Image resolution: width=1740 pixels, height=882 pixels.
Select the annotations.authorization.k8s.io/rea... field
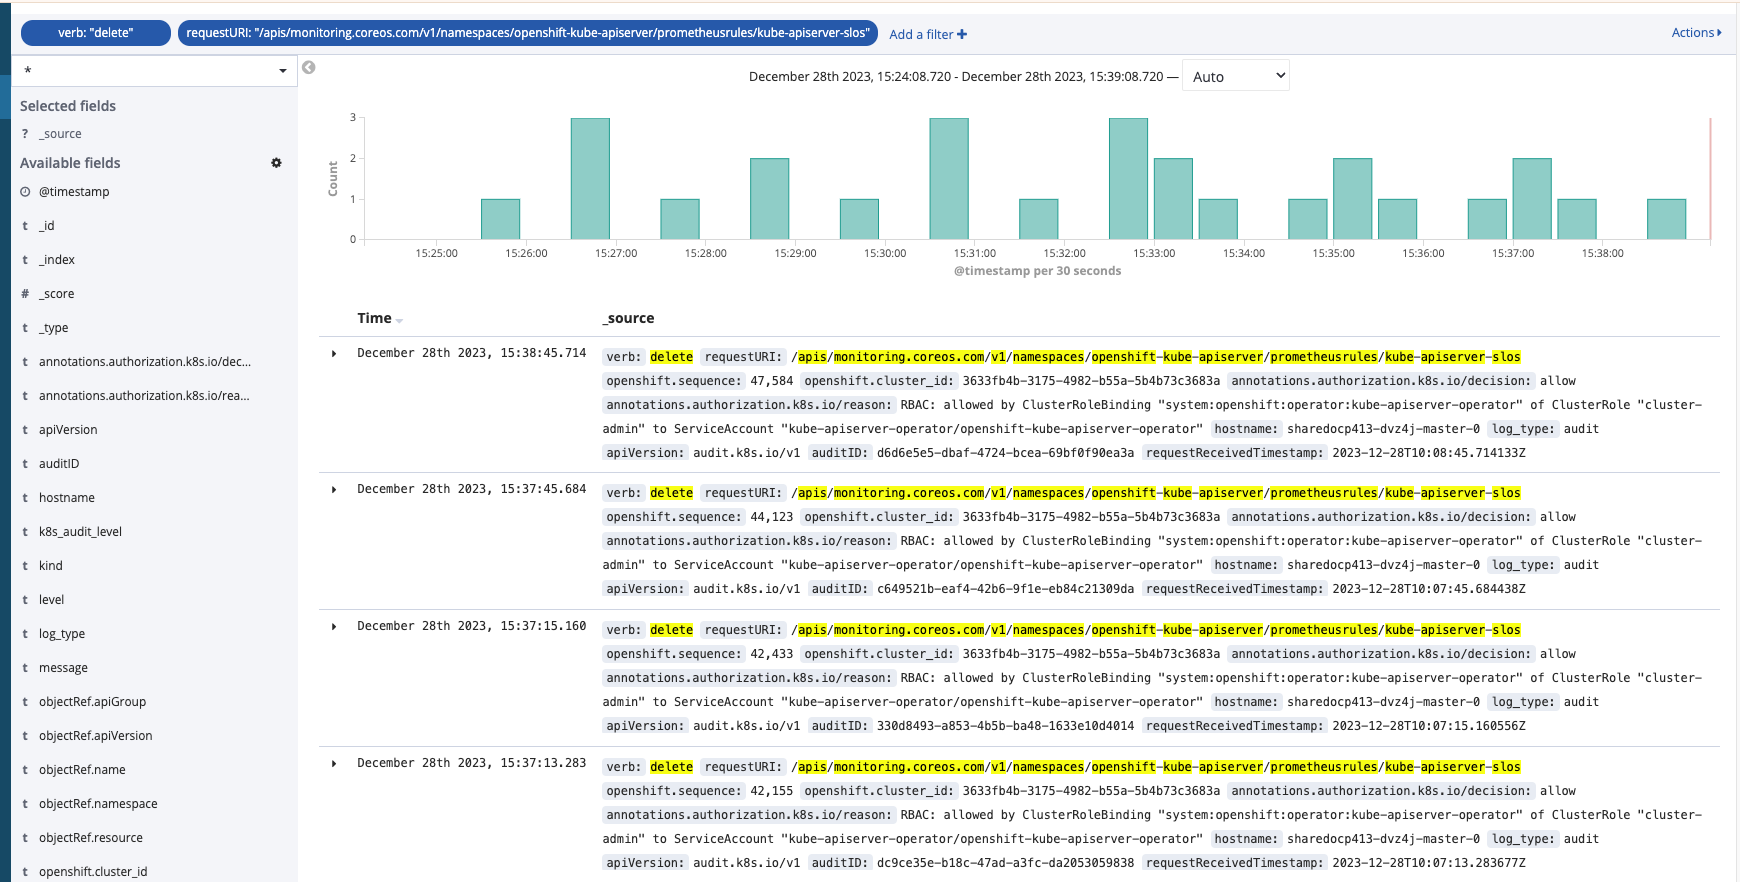tap(144, 396)
